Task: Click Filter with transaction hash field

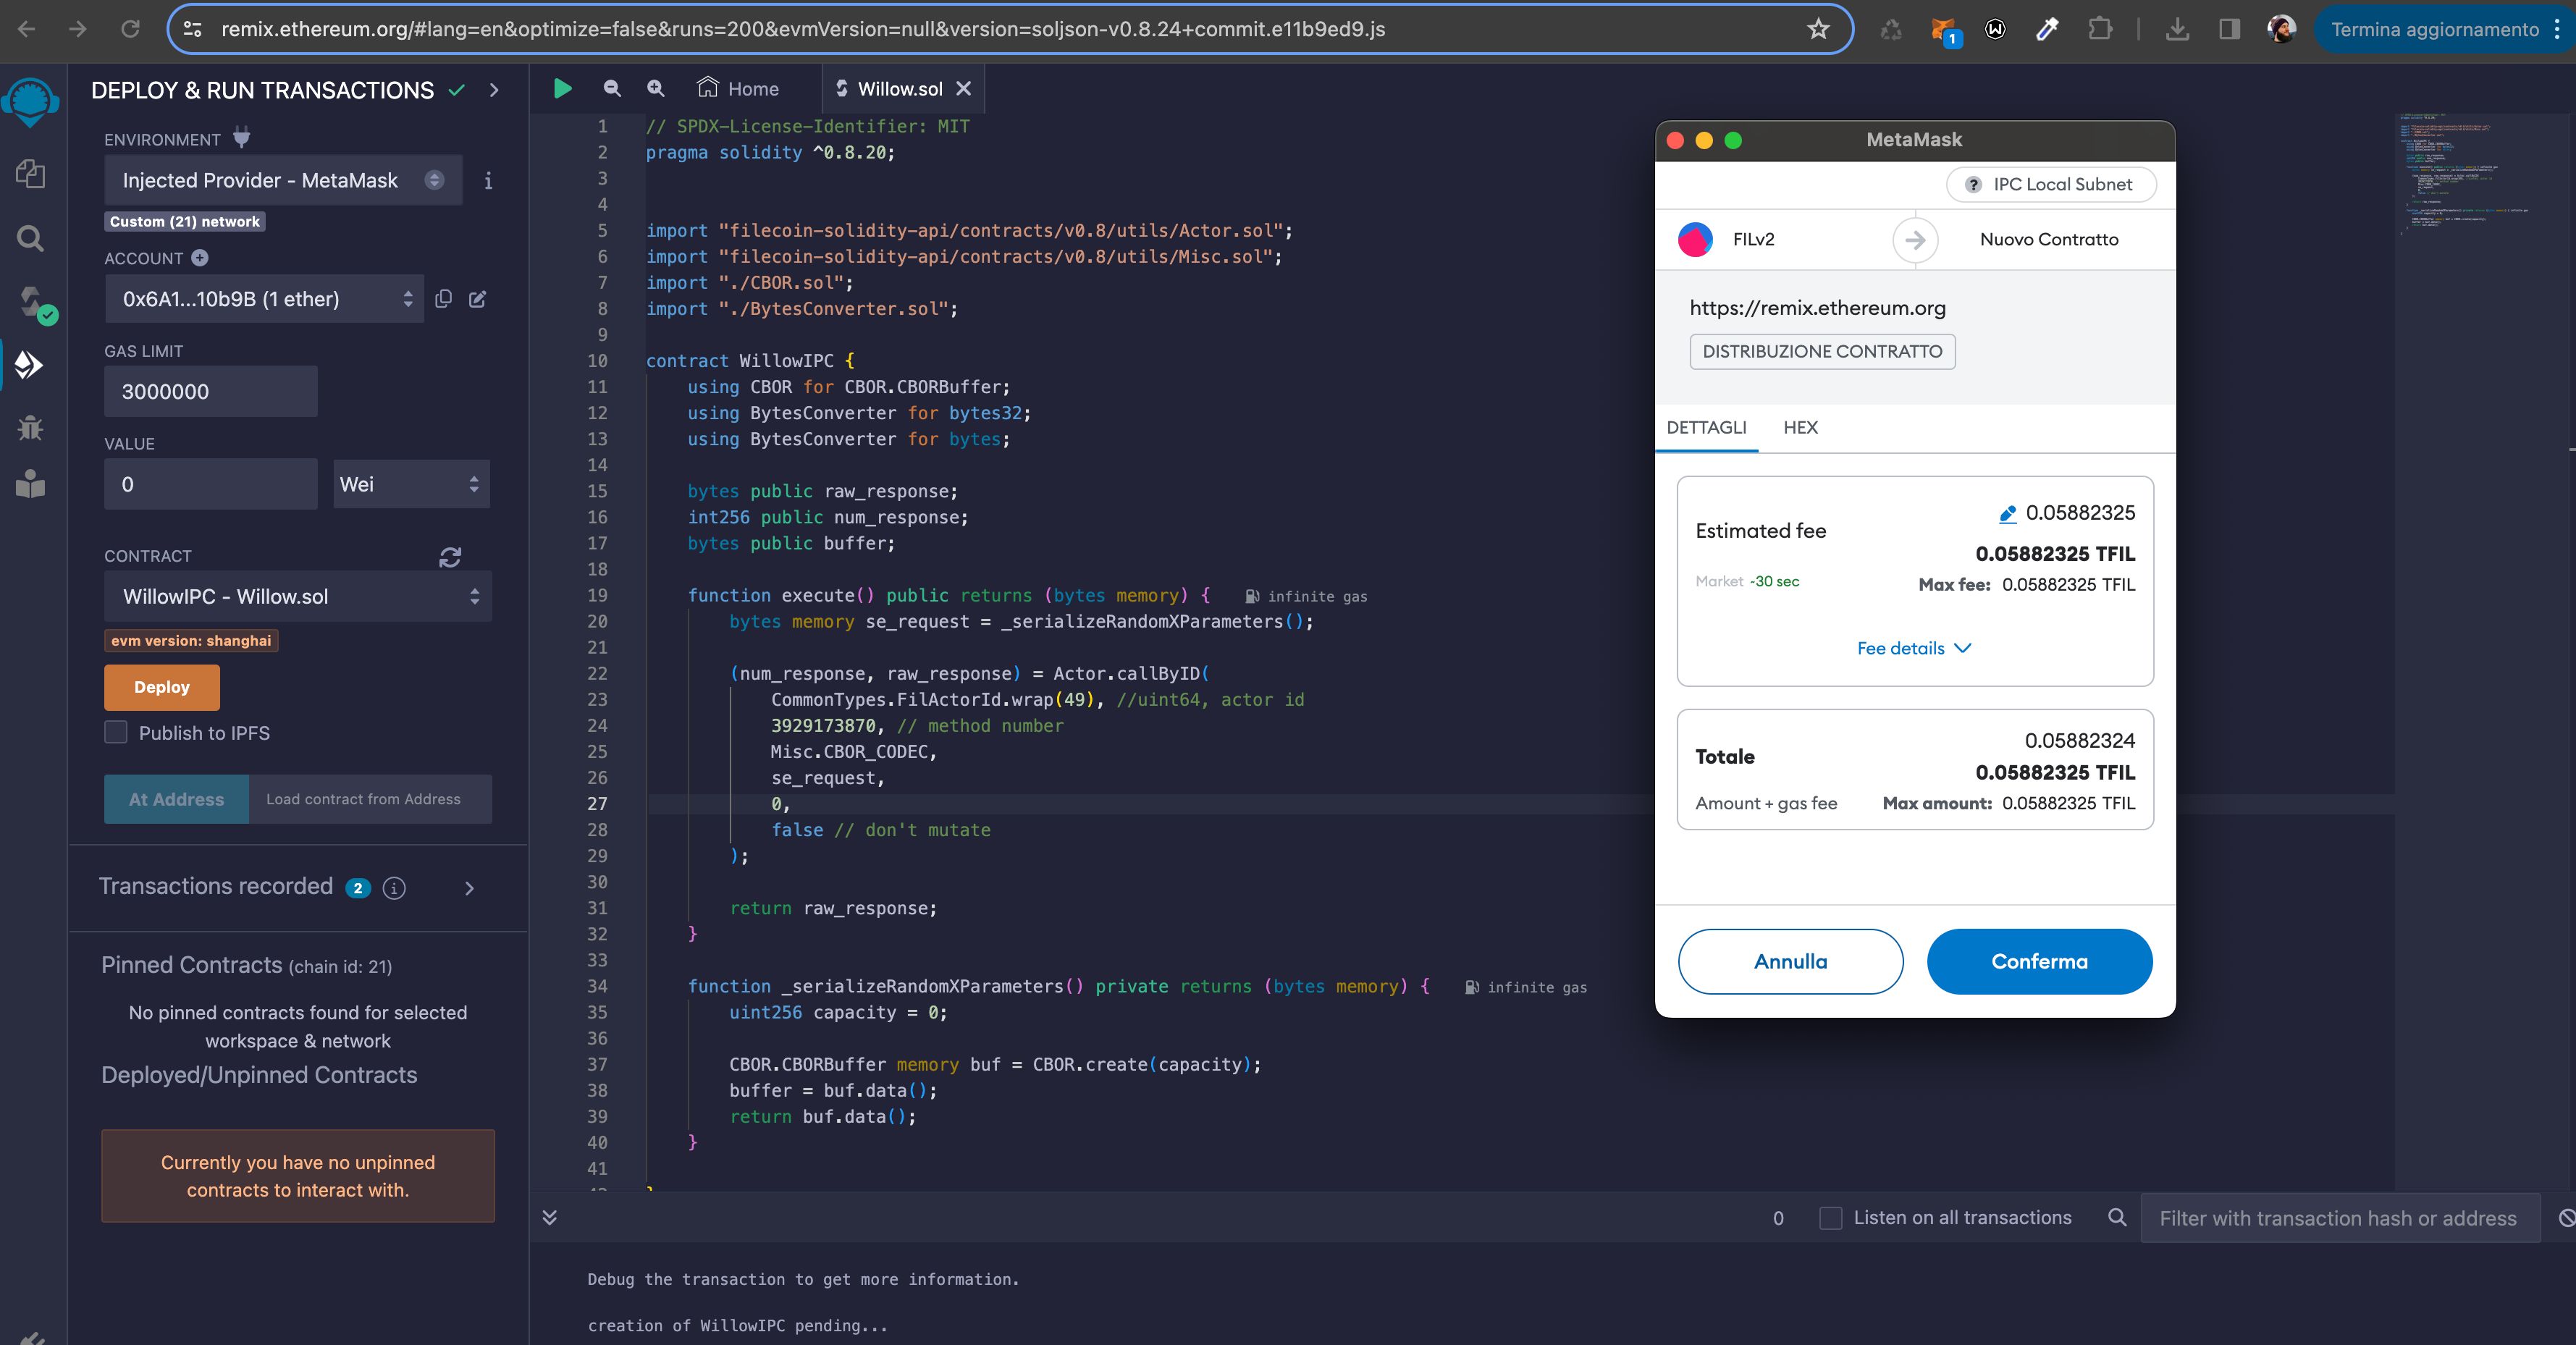Action: 2340,1218
